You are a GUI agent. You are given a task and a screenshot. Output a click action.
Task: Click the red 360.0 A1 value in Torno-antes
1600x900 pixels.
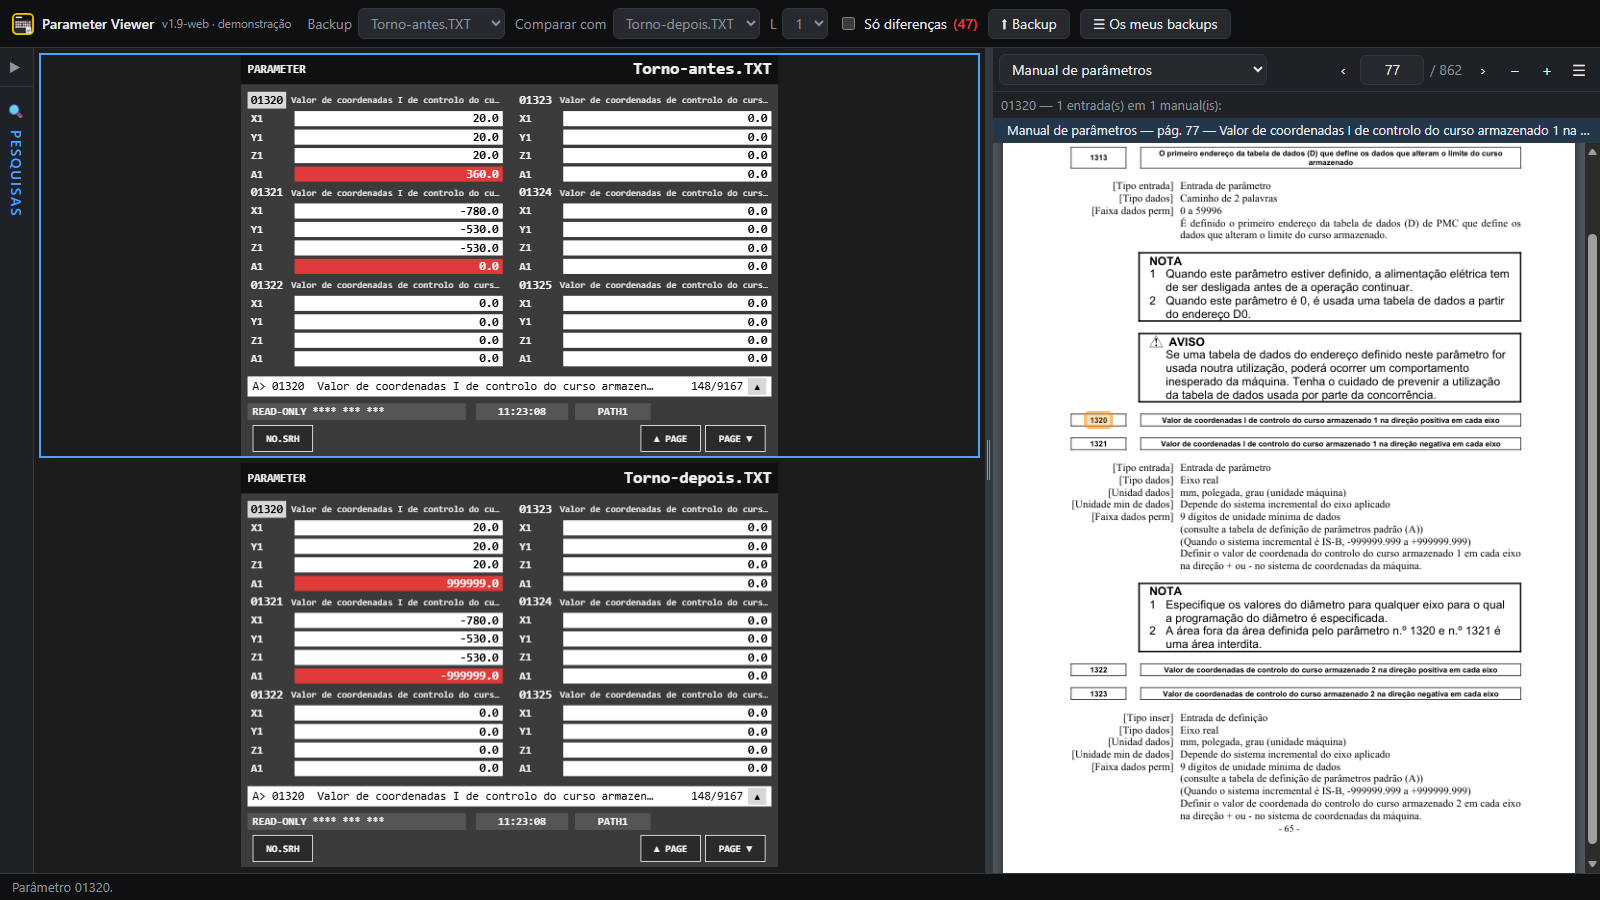coord(398,174)
